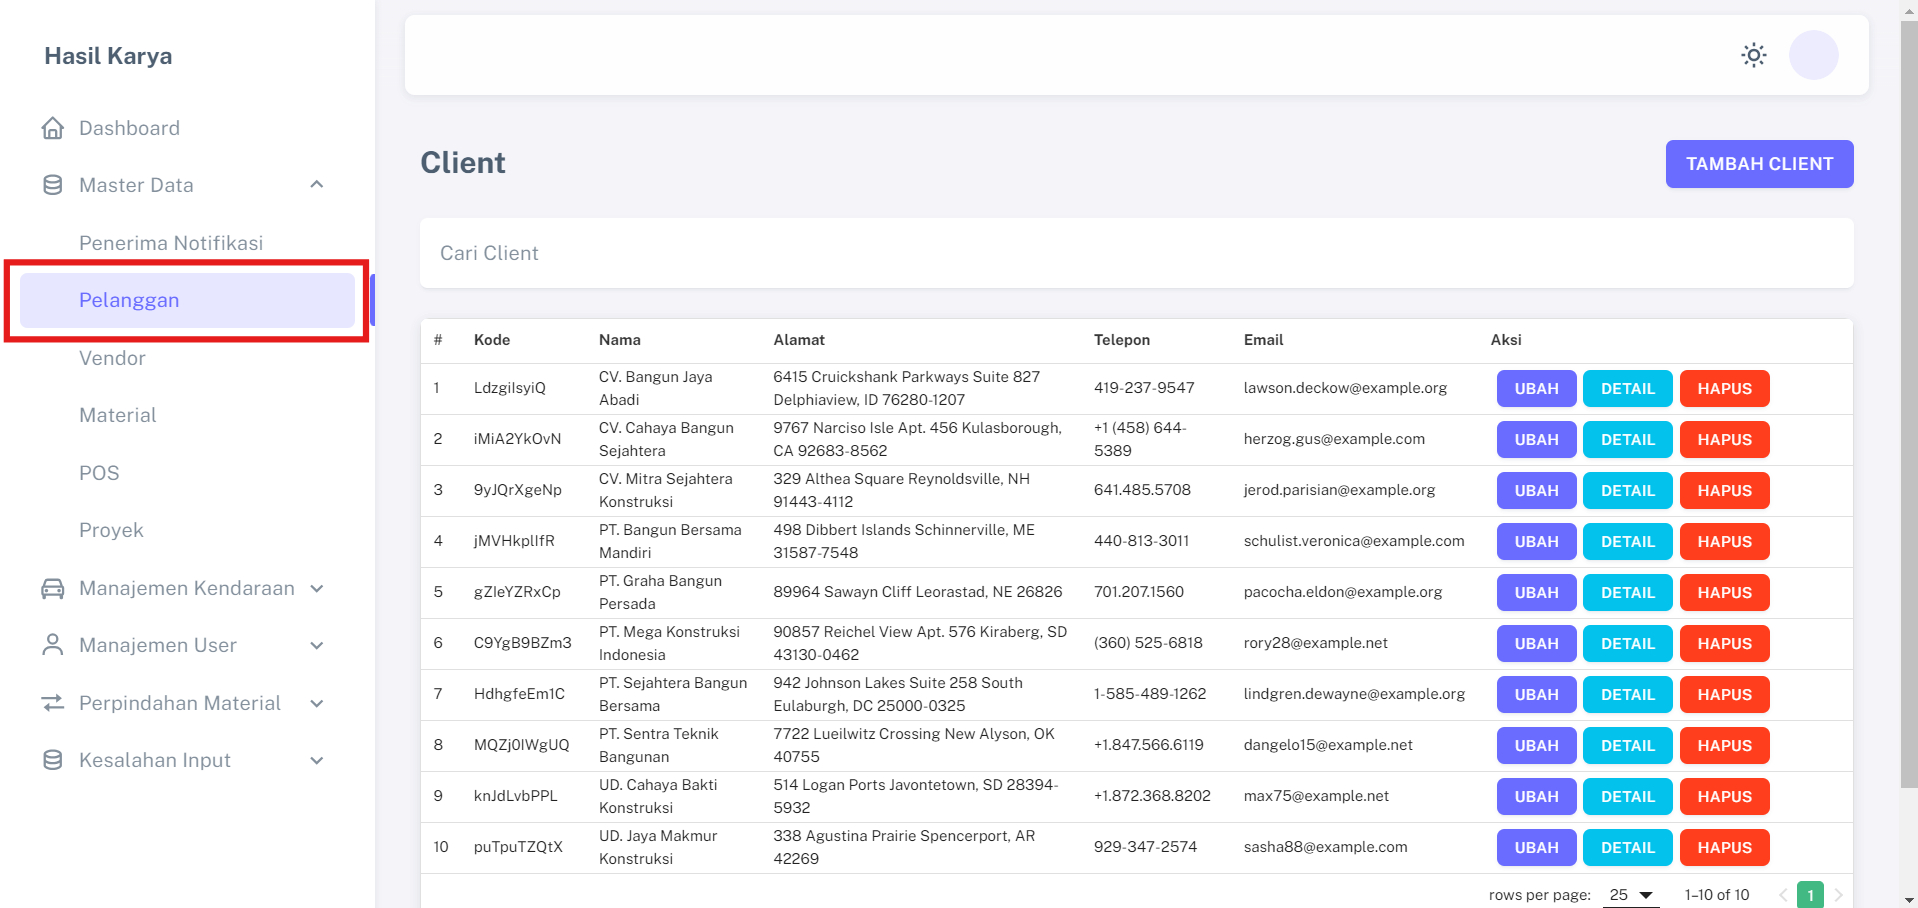1918x908 pixels.
Task: Click the Cari Client search field
Action: pyautogui.click(x=1135, y=254)
